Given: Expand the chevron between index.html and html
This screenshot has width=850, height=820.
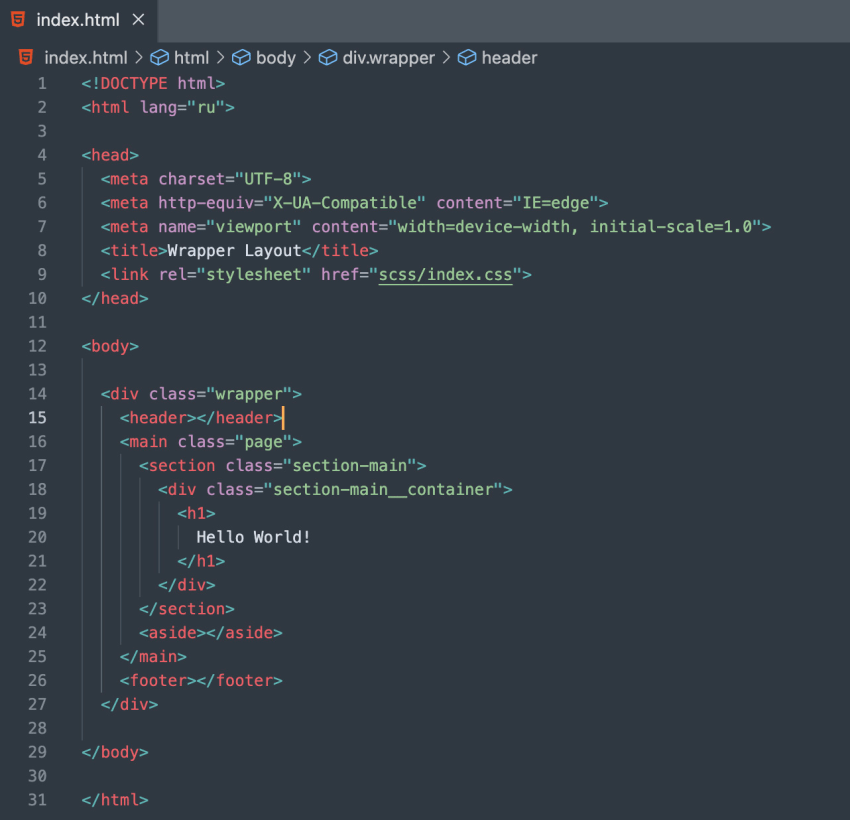Looking at the screenshot, I should 137,57.
